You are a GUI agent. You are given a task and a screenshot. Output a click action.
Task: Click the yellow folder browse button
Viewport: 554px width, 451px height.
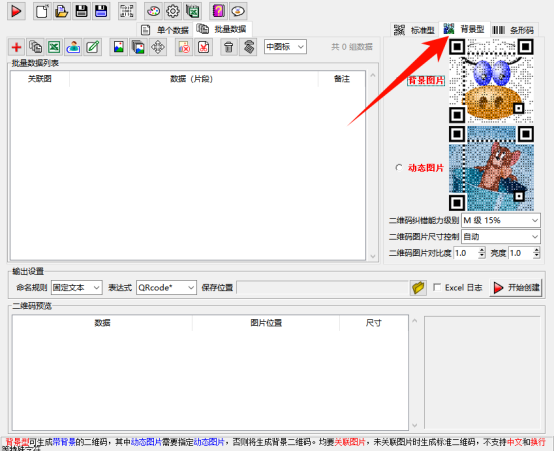pos(418,288)
